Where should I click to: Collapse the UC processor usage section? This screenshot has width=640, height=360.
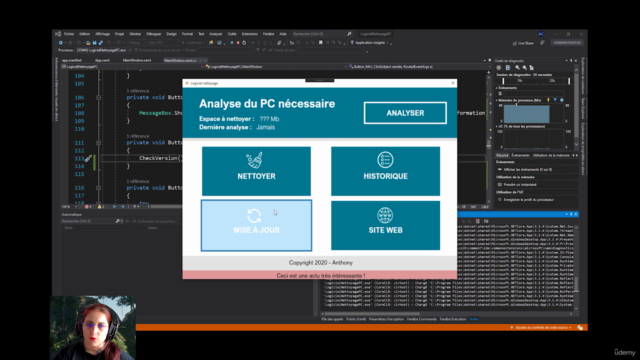497,127
